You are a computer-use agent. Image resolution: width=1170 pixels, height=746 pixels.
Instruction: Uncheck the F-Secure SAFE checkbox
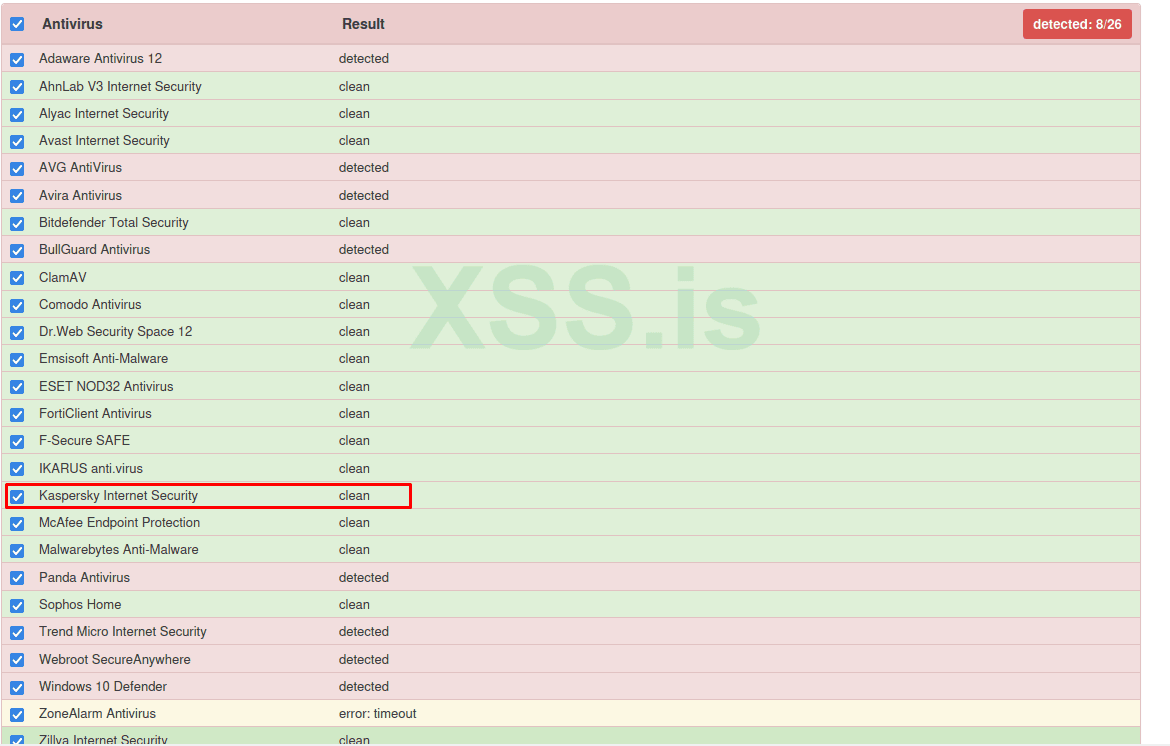click(17, 442)
